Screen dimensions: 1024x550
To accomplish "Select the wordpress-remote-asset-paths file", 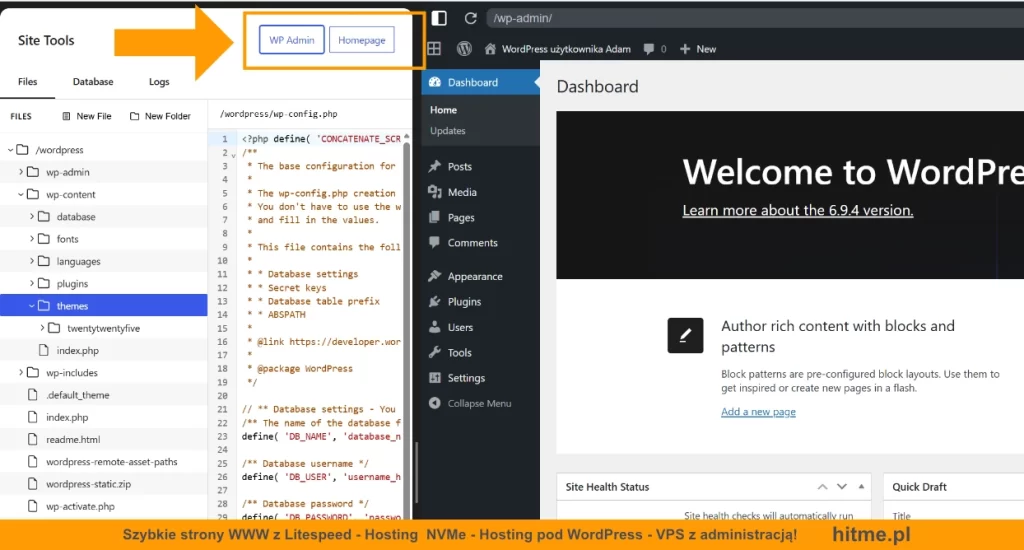I will point(111,461).
